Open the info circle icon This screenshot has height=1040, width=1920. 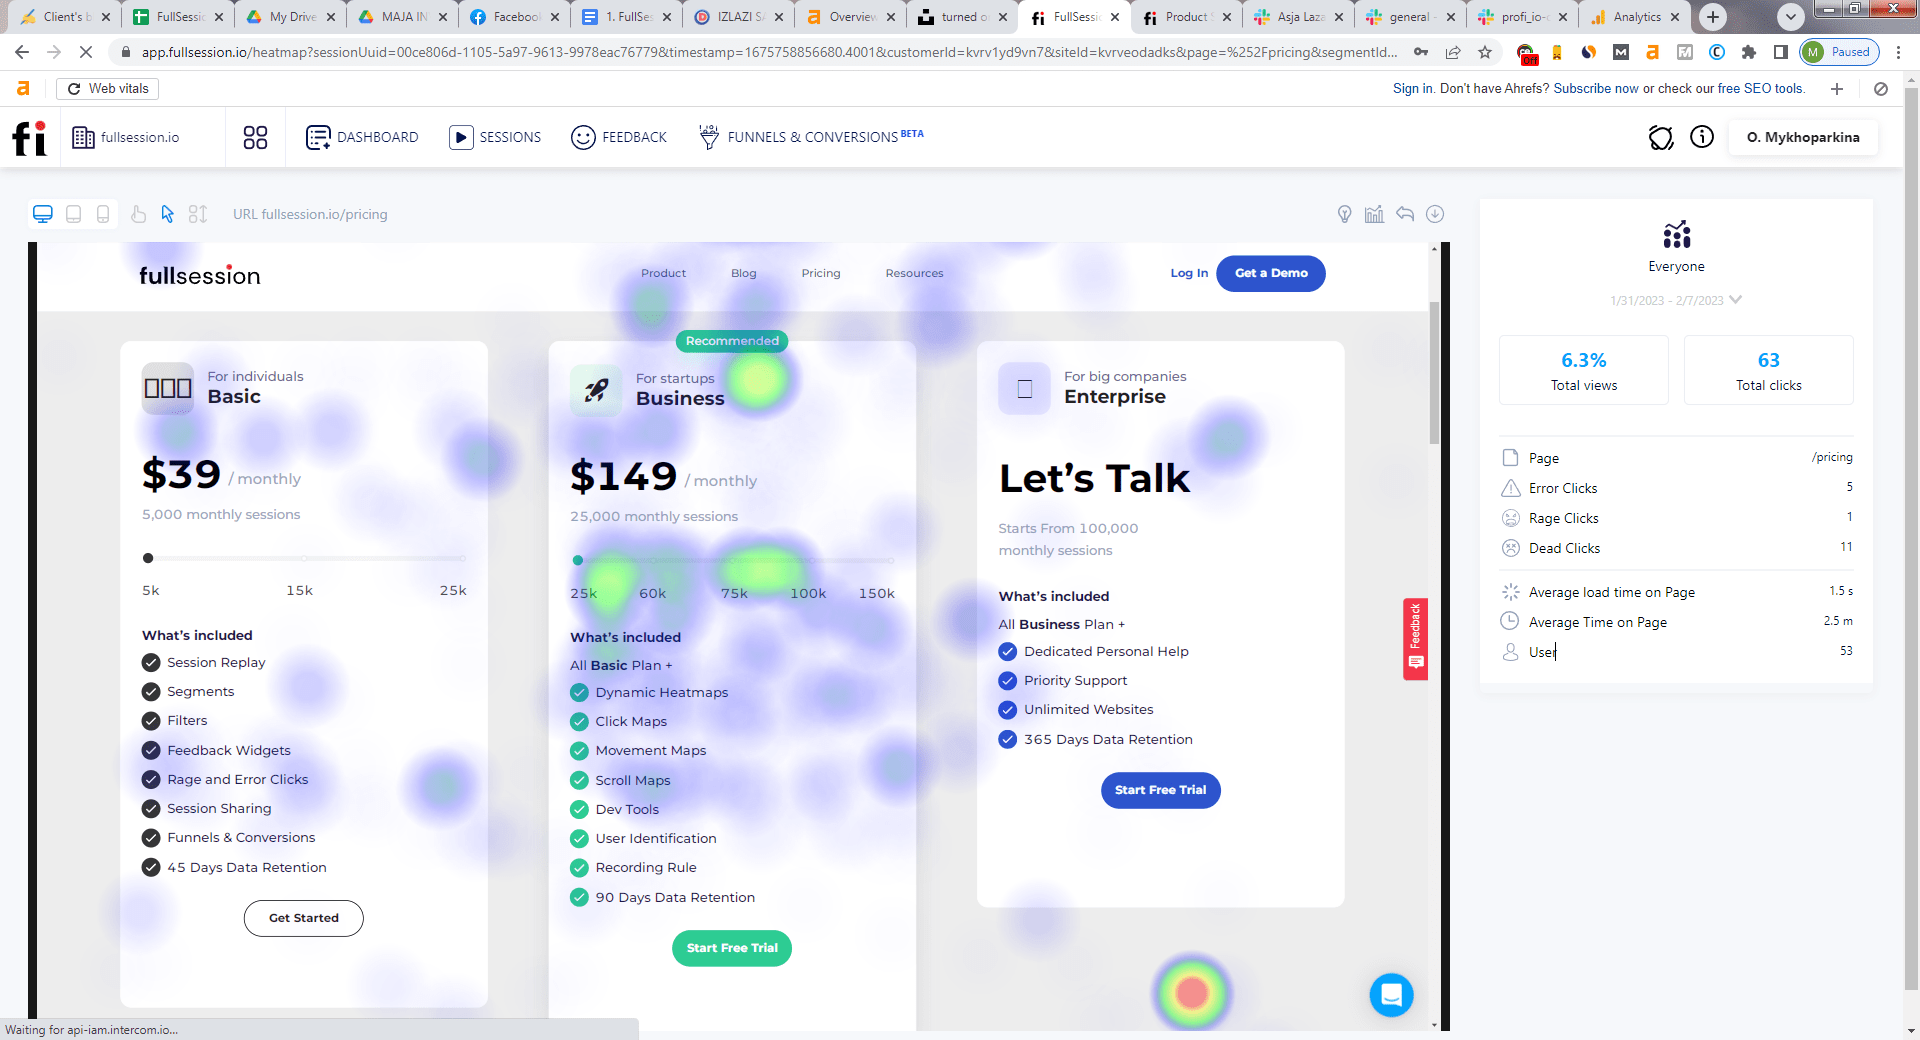pos(1702,137)
